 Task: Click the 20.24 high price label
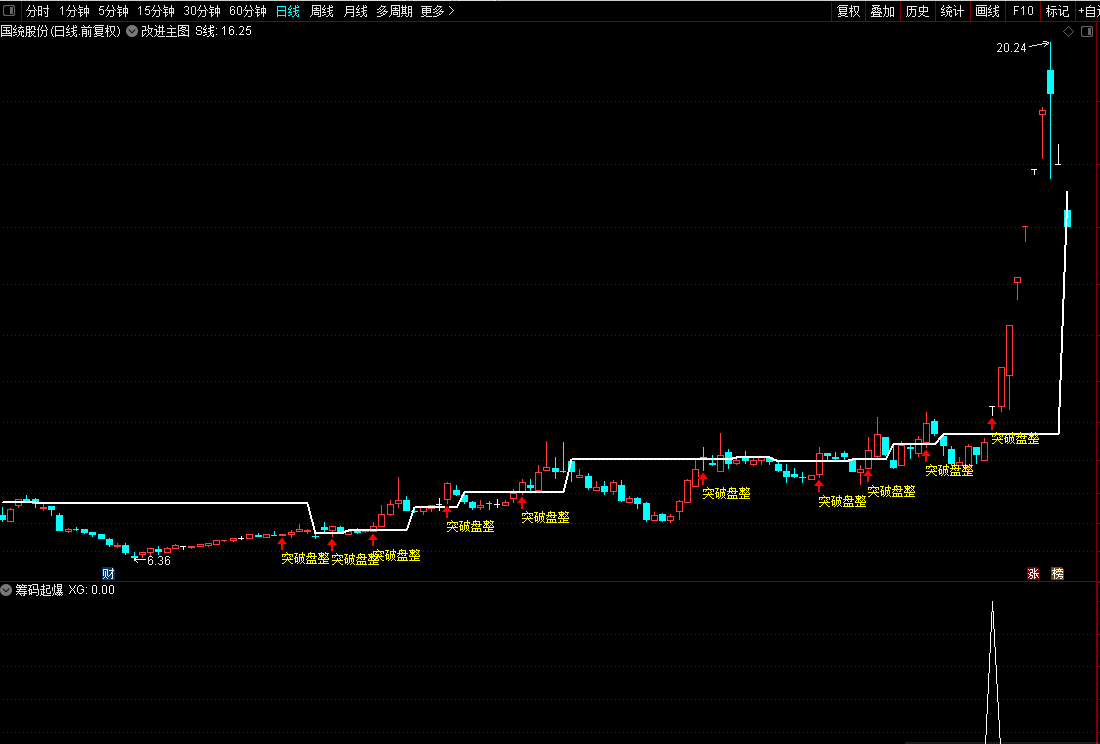1011,48
